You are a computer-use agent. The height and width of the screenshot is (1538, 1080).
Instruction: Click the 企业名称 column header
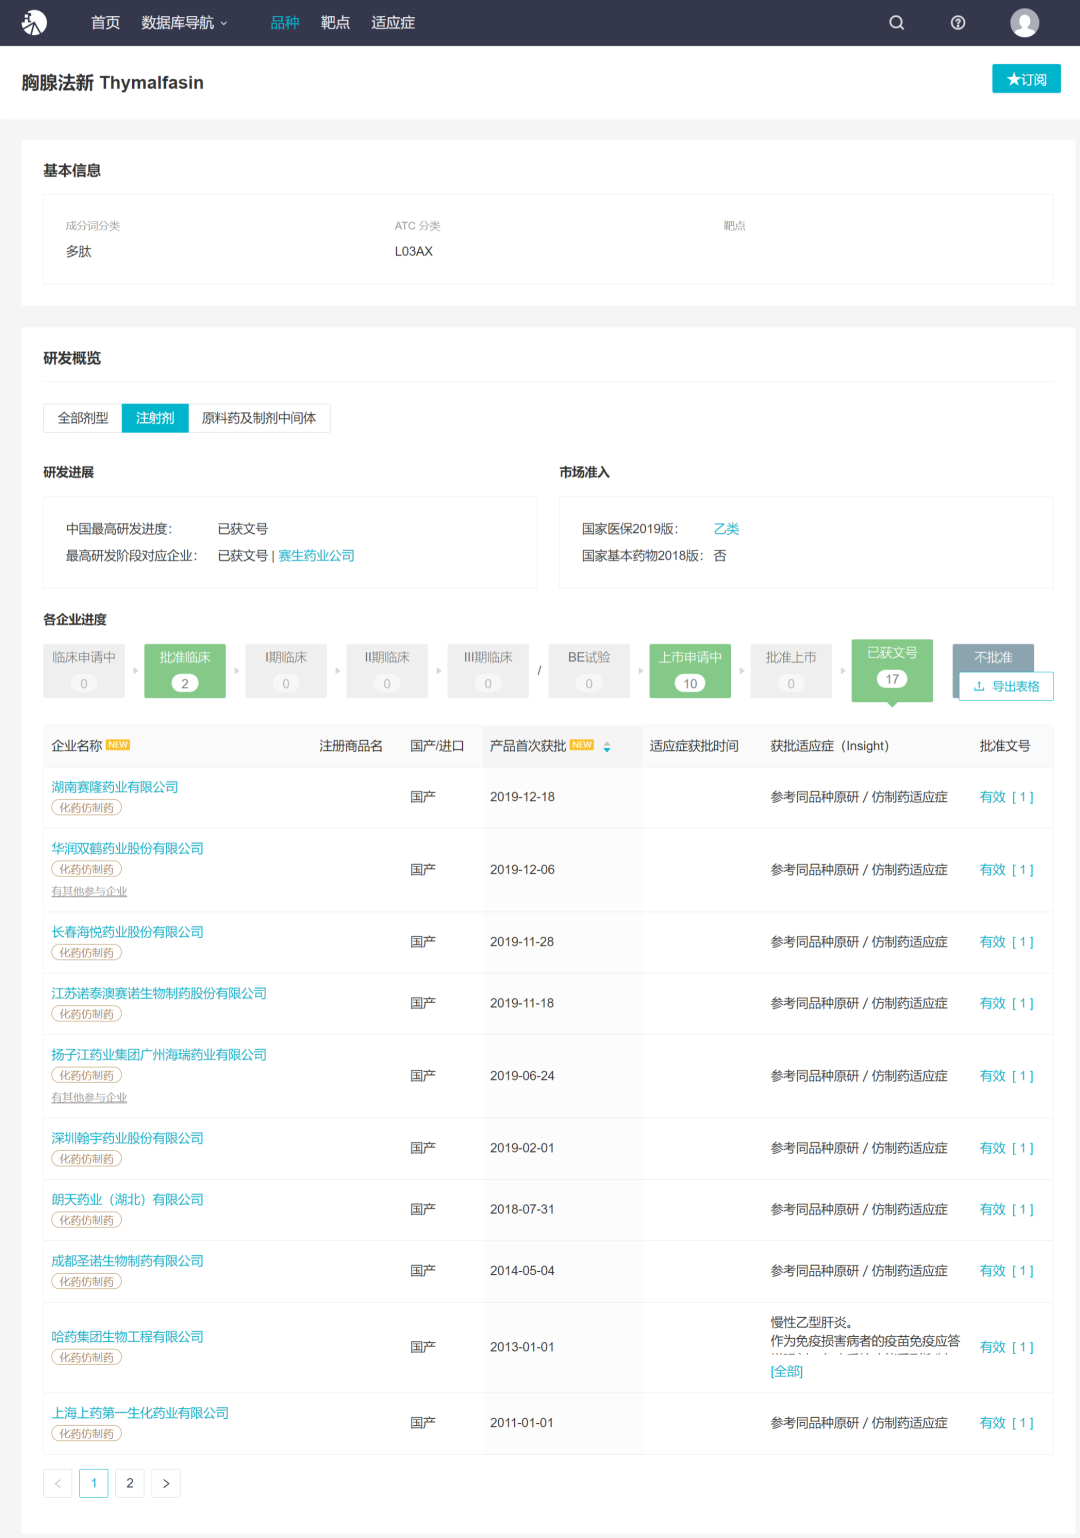point(77,746)
